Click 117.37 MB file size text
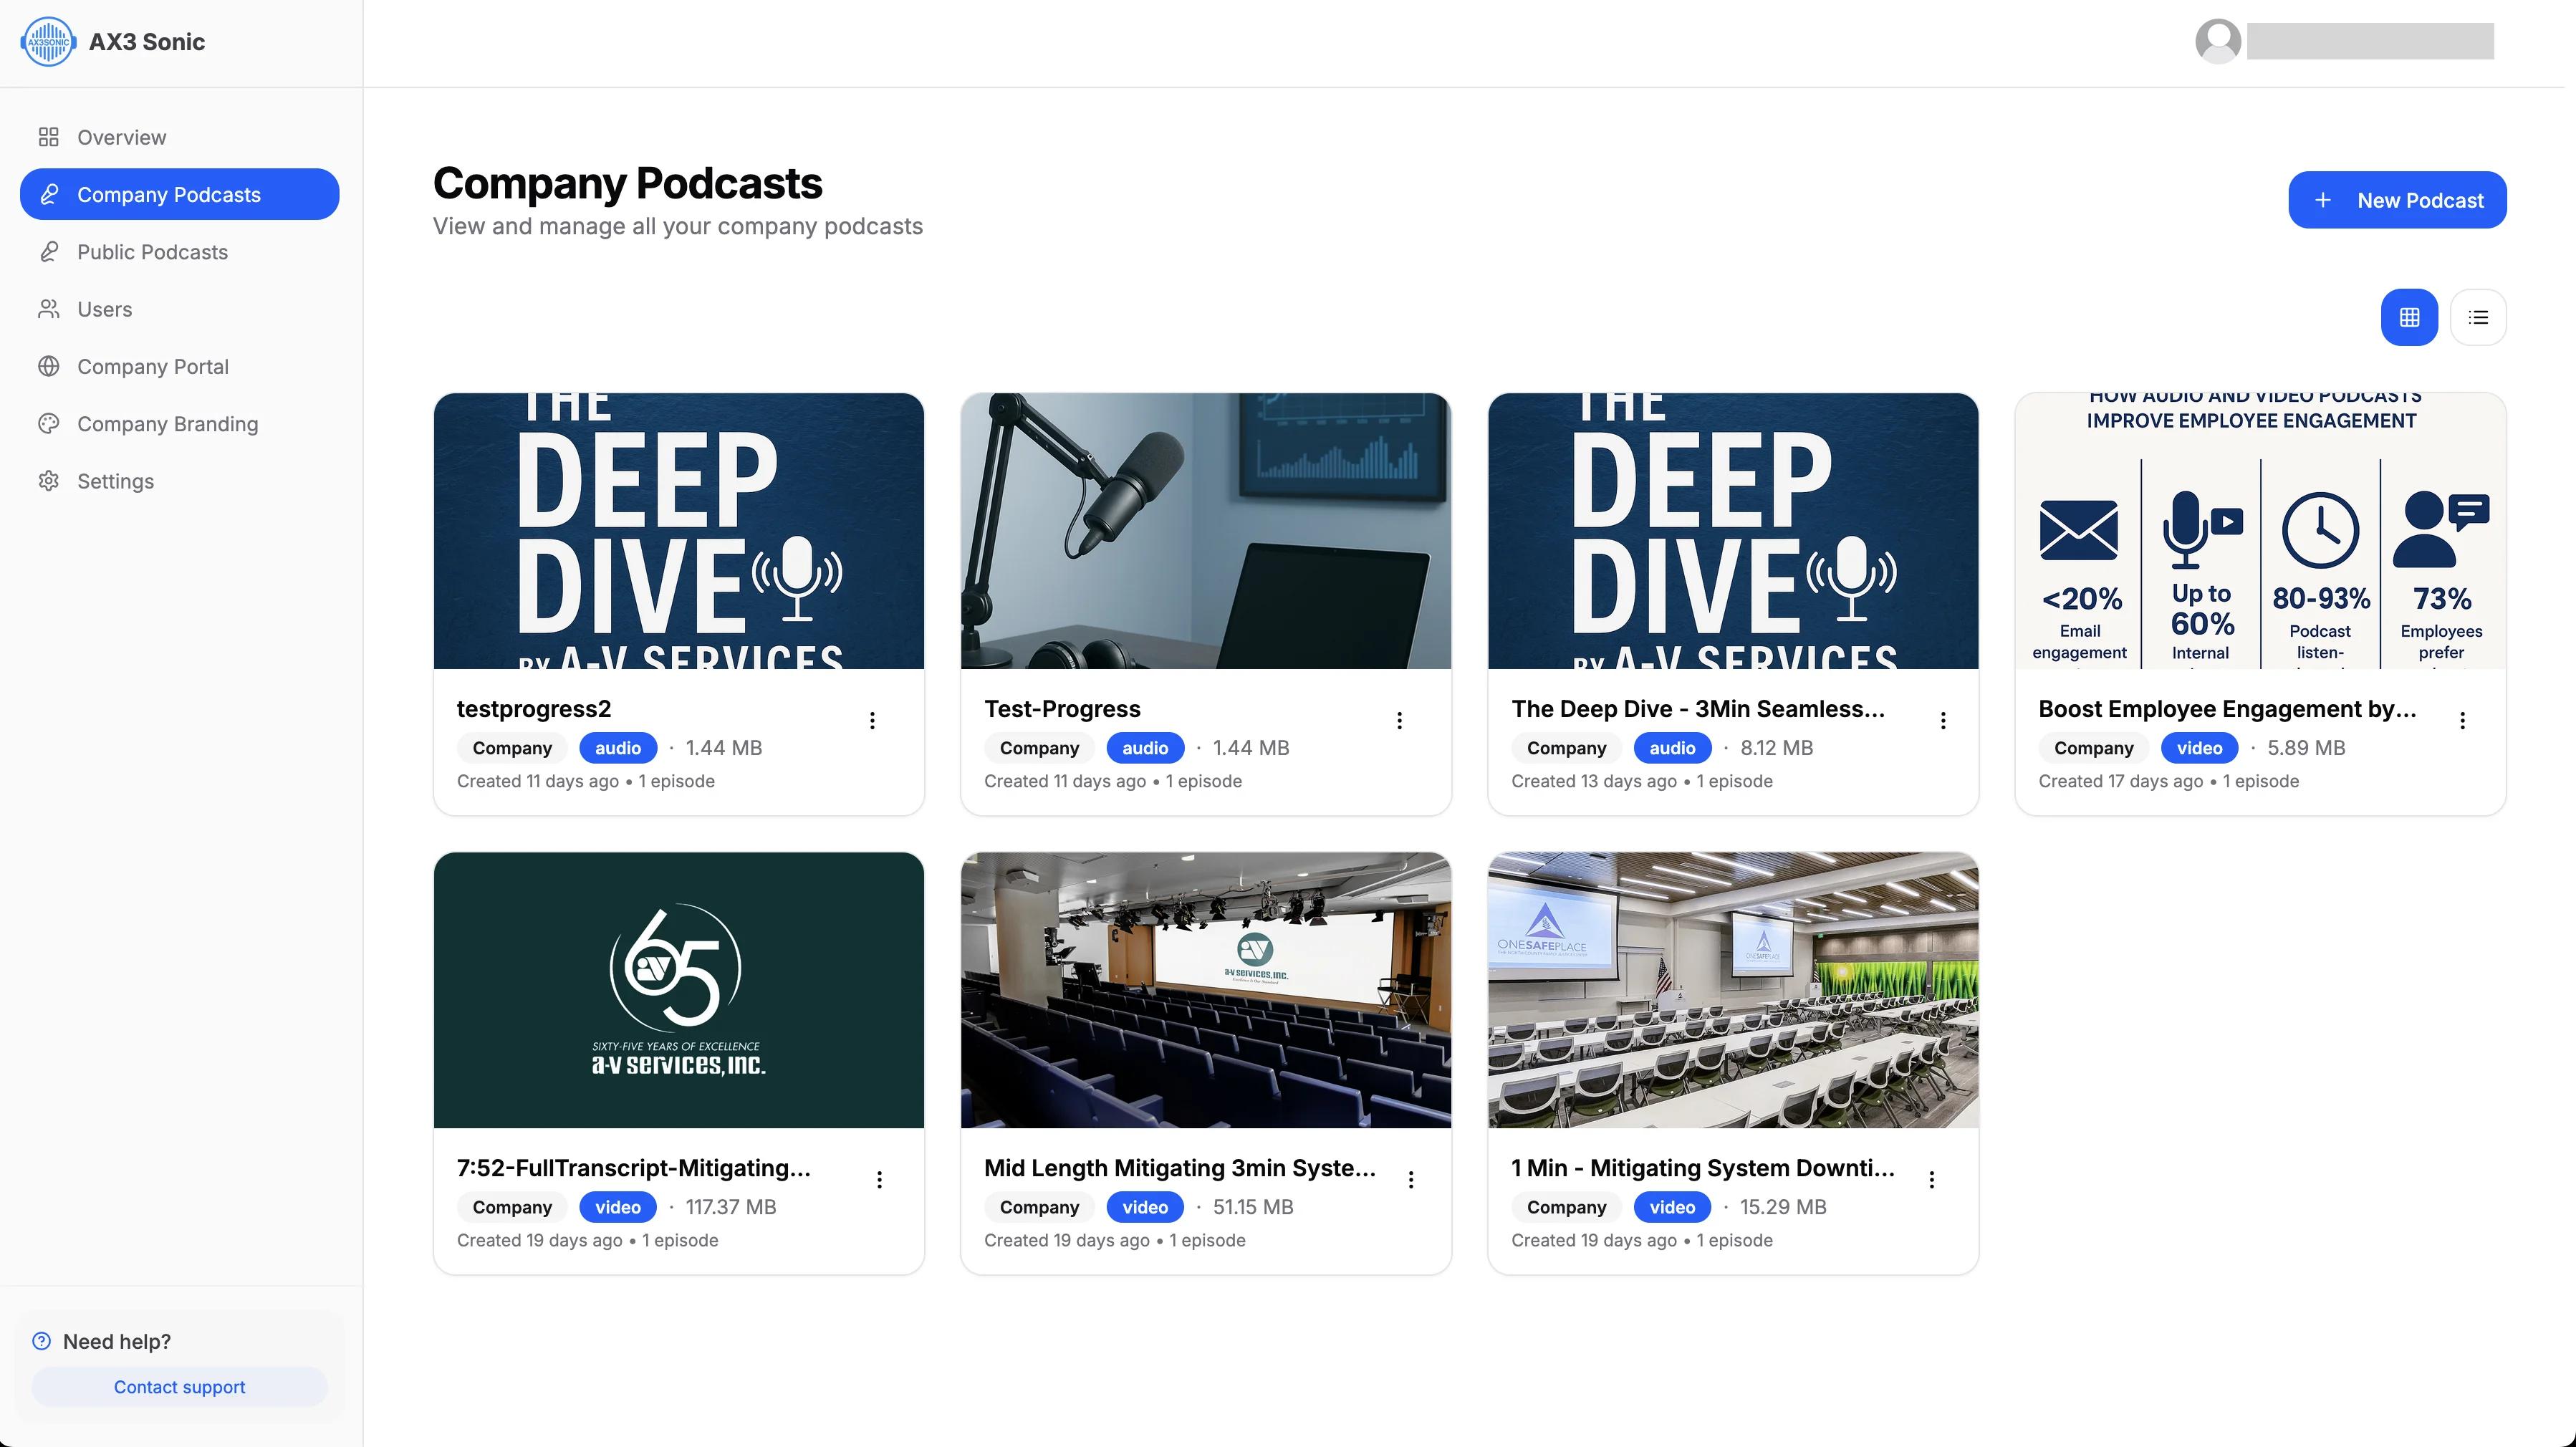Viewport: 2576px width, 1447px height. [x=731, y=1207]
